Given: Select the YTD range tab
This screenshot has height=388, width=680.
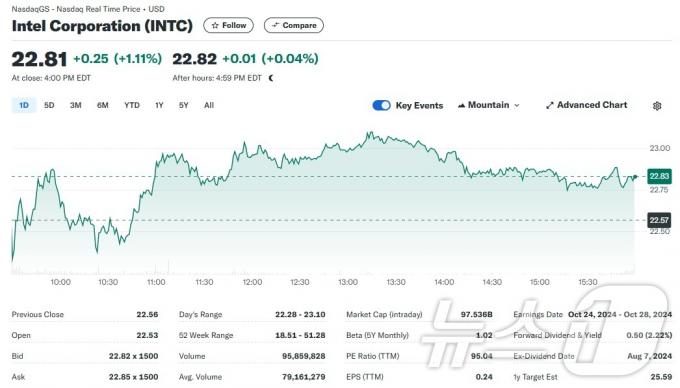Looking at the screenshot, I should [132, 105].
